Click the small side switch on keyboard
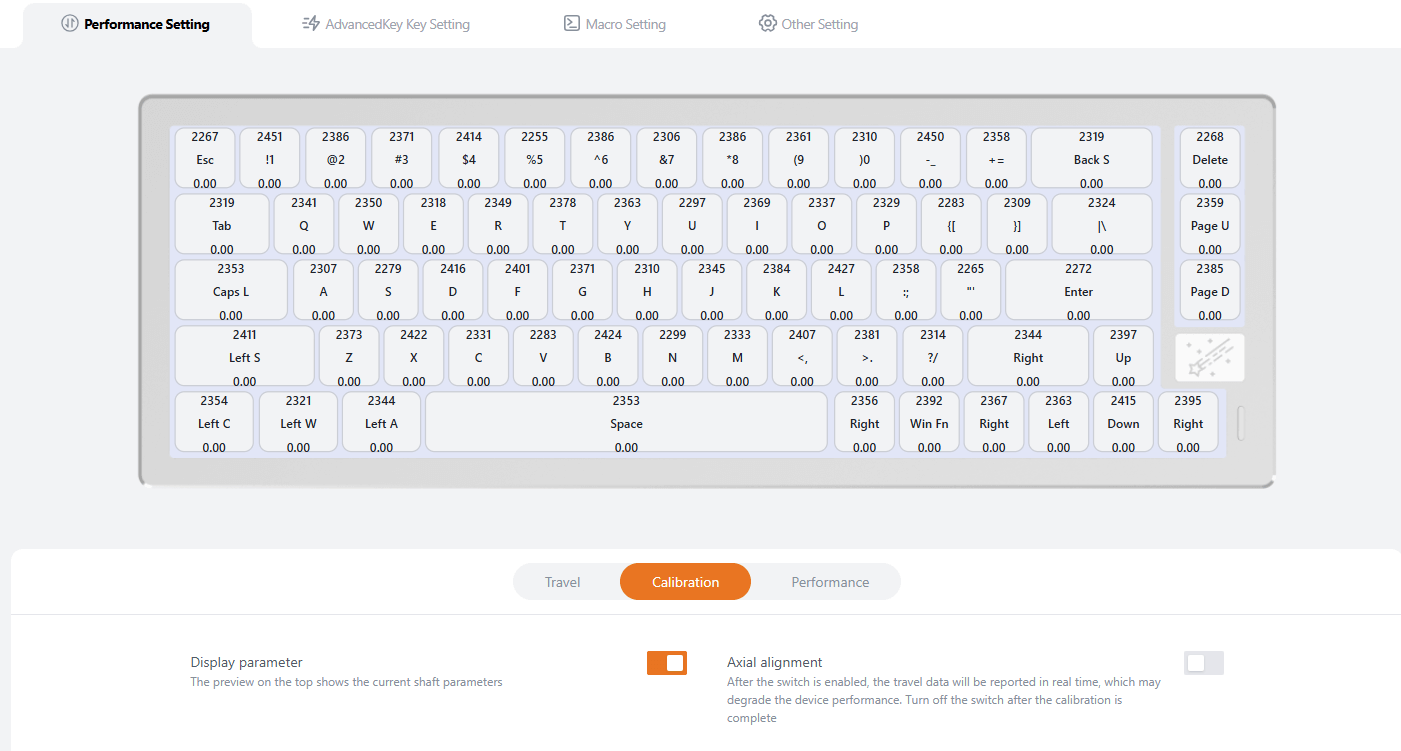The image size is (1401, 751). point(1242,423)
